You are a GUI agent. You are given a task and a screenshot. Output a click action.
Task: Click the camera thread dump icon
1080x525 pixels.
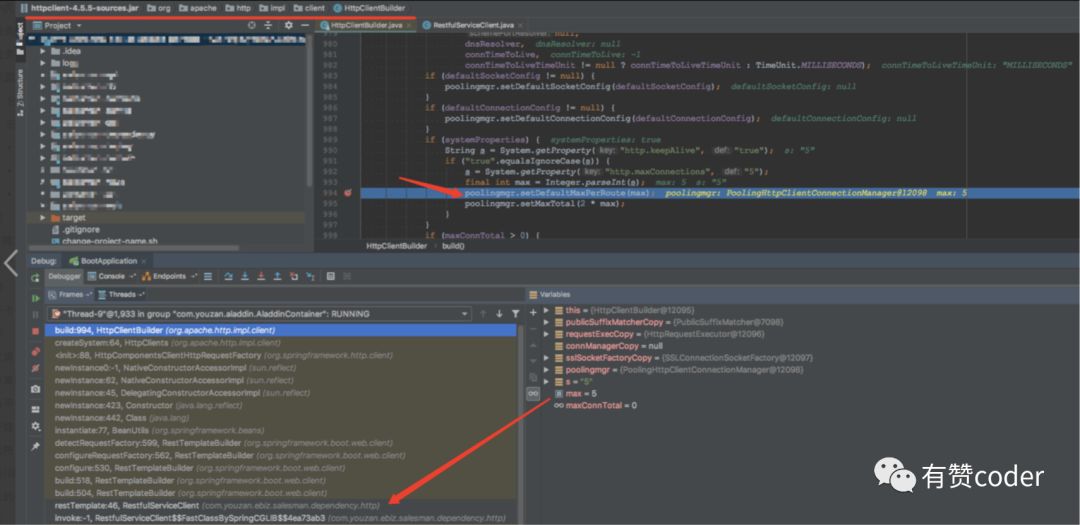pos(36,388)
